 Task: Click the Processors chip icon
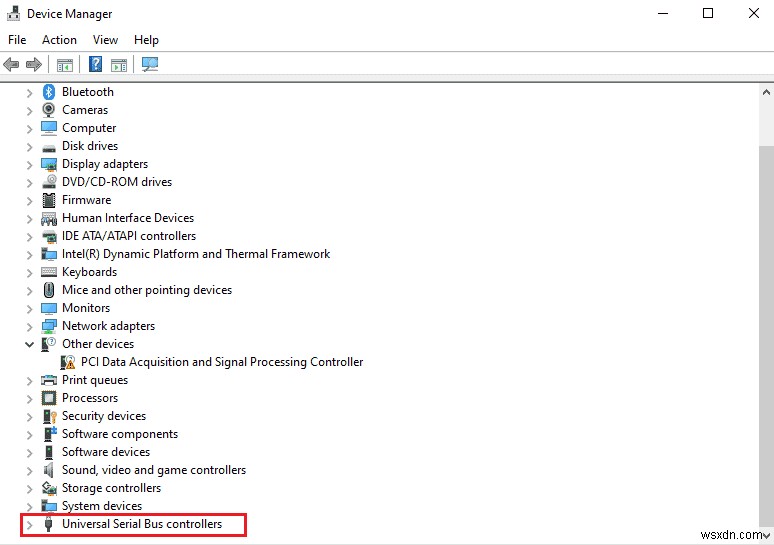pyautogui.click(x=49, y=398)
